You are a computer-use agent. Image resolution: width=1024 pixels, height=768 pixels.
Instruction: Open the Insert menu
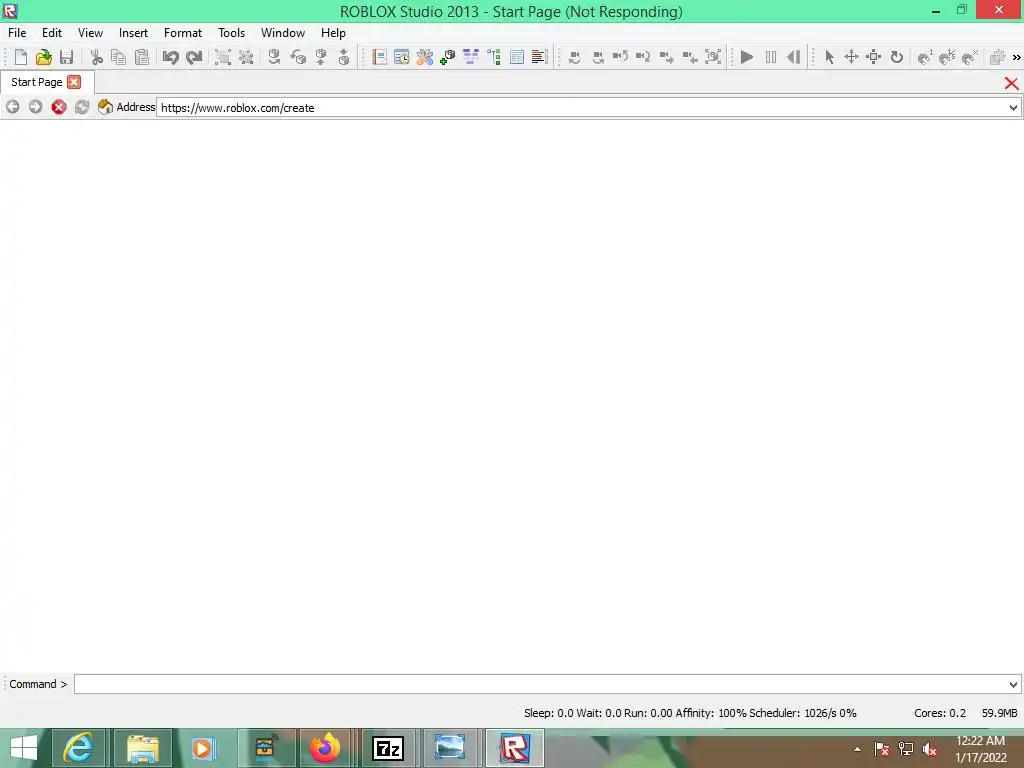coord(133,33)
